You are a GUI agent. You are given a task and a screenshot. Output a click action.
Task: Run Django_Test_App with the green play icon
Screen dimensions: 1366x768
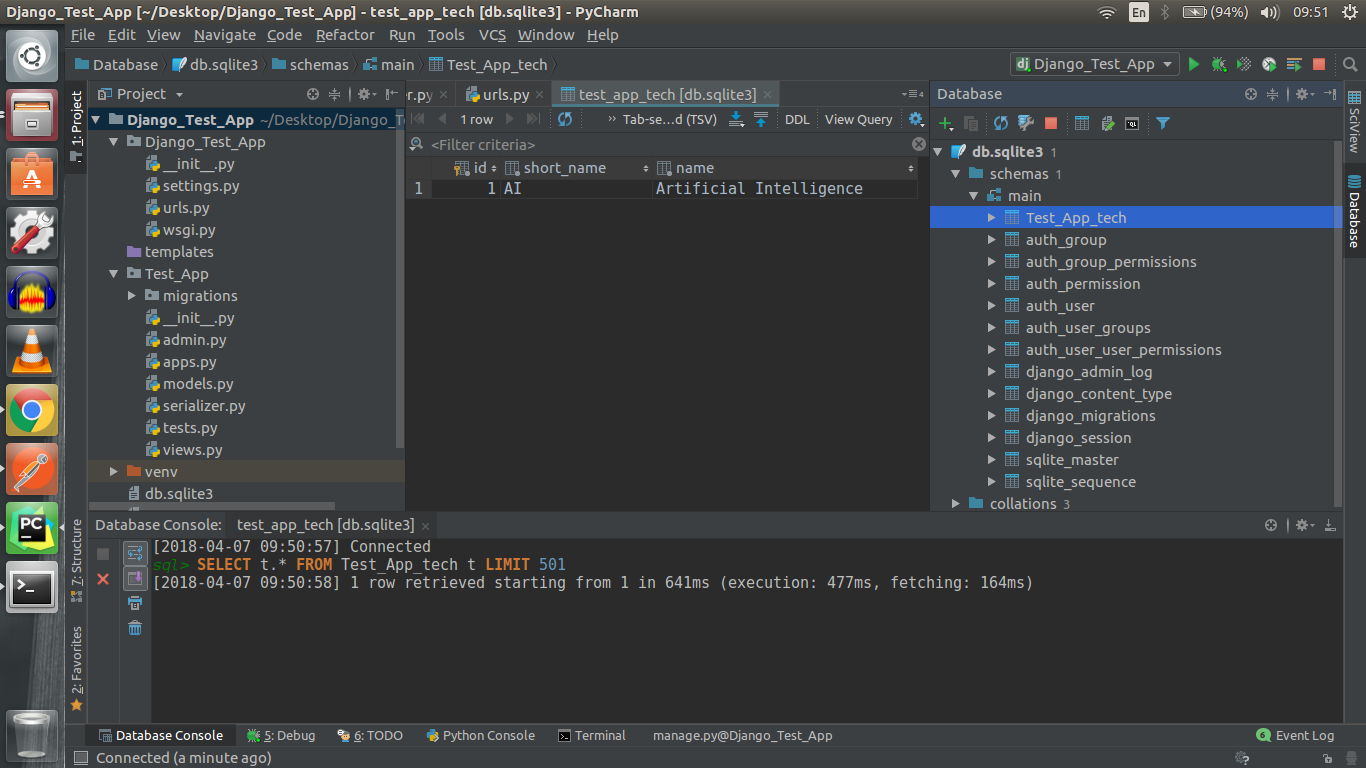pos(1193,64)
